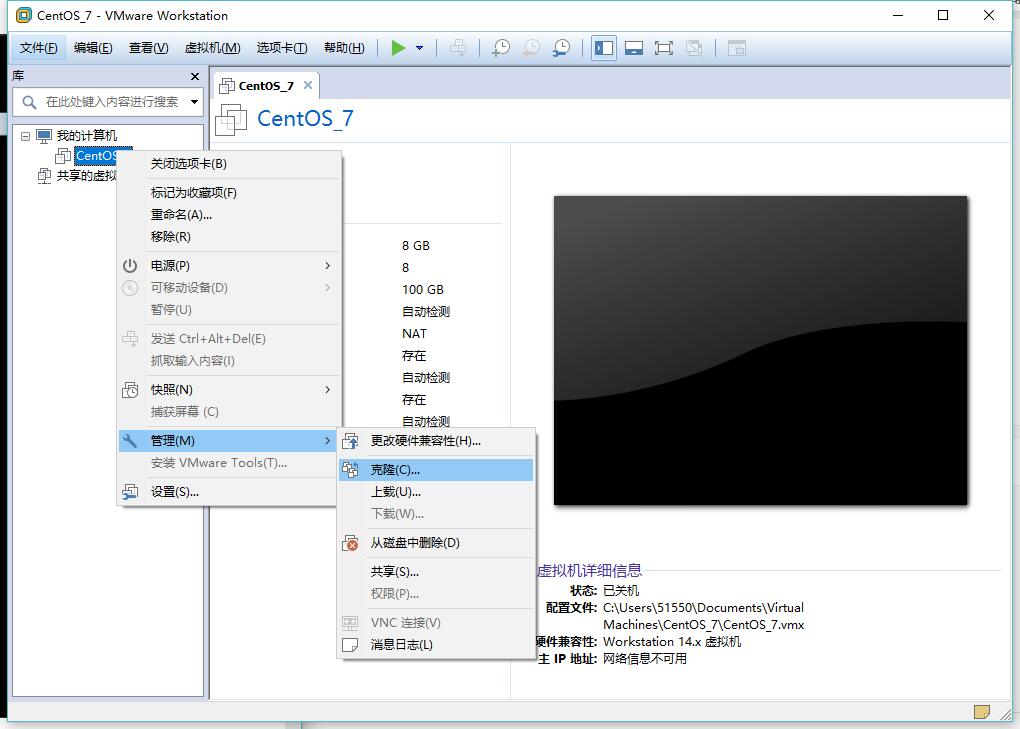Open snapshot manager toolbar icon
The image size is (1020, 729).
click(x=561, y=47)
